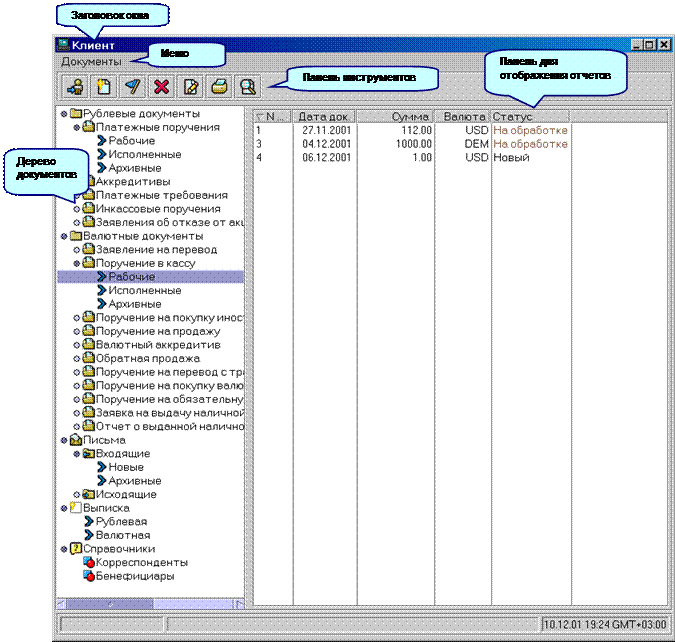
Task: Collapse the Выписка node
Action: tap(64, 508)
